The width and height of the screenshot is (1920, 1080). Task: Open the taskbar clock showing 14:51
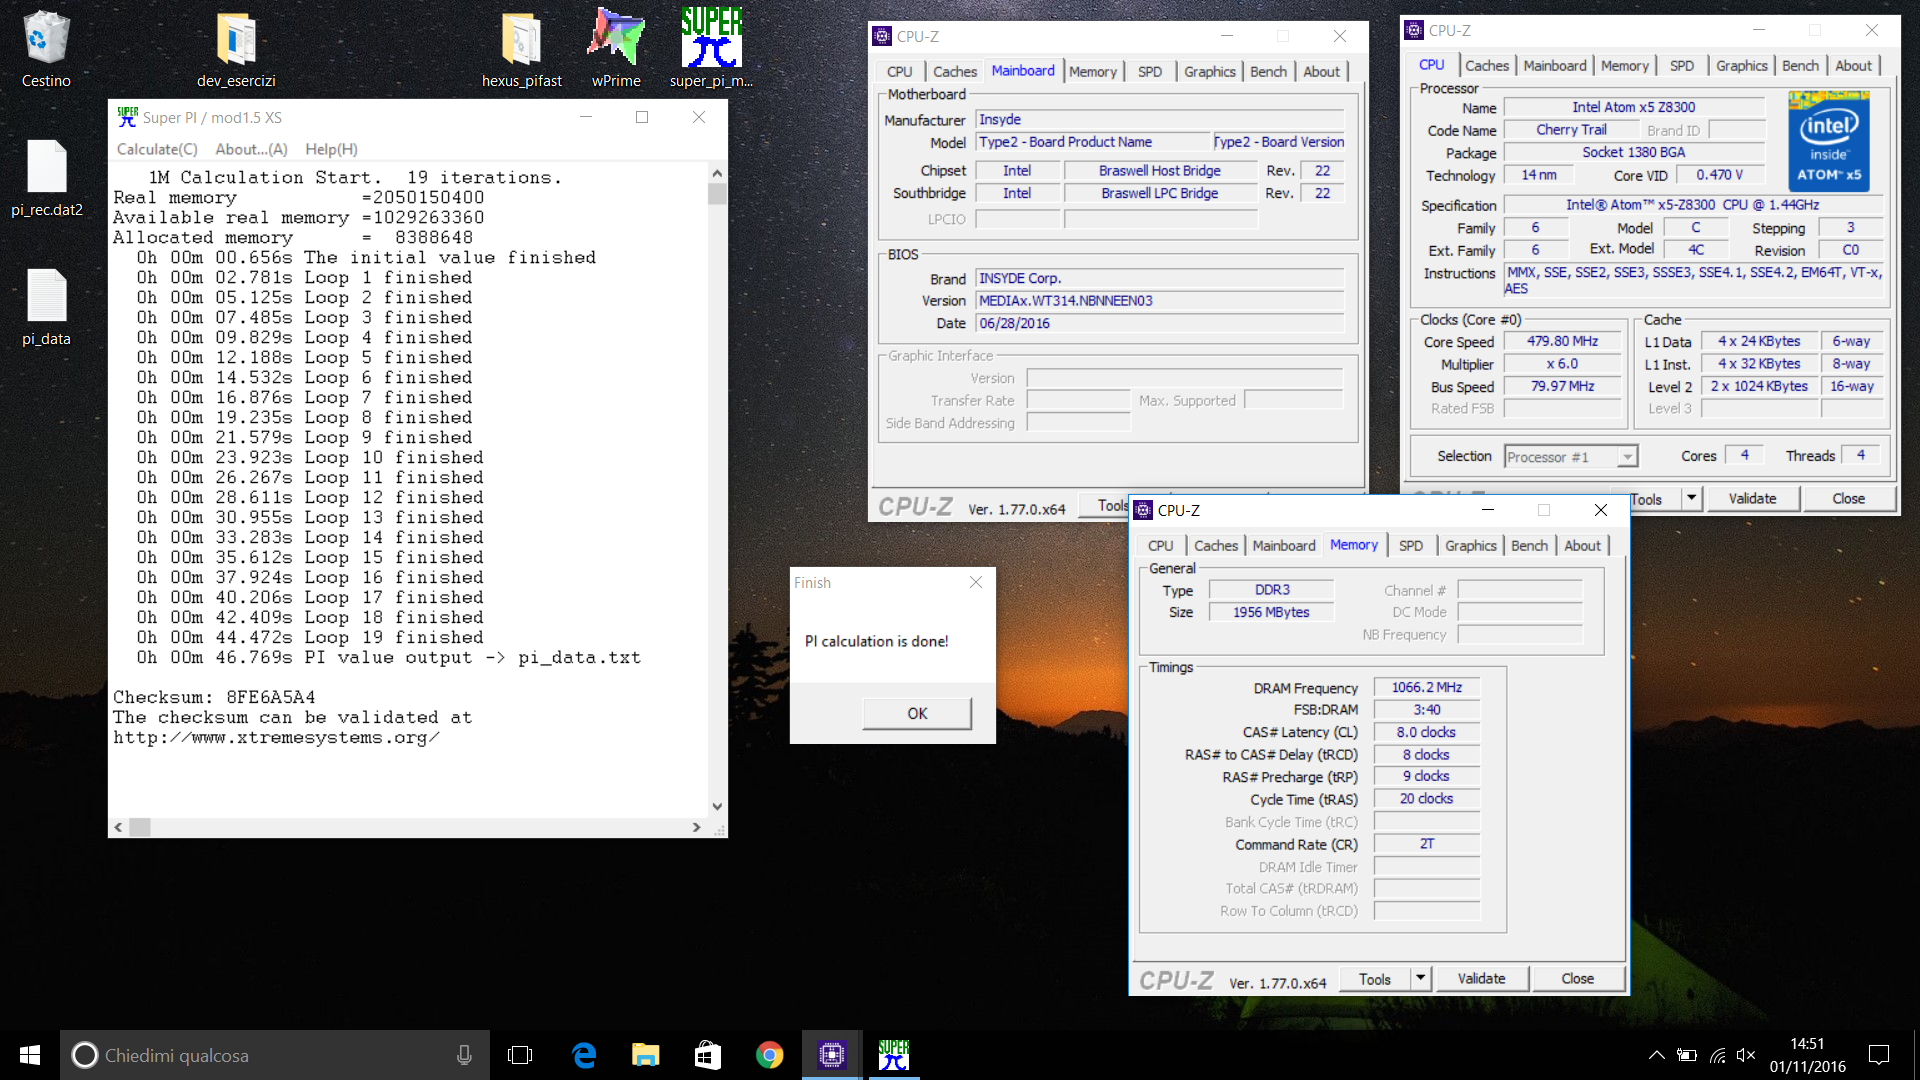(1807, 1055)
